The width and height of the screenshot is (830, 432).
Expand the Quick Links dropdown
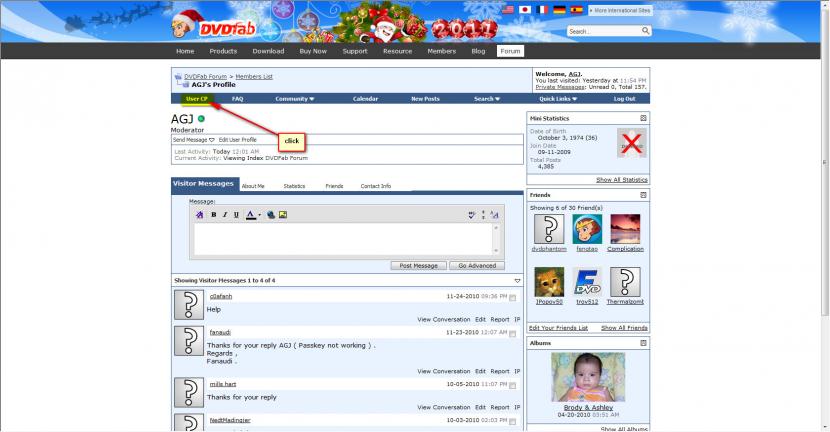pyautogui.click(x=558, y=99)
